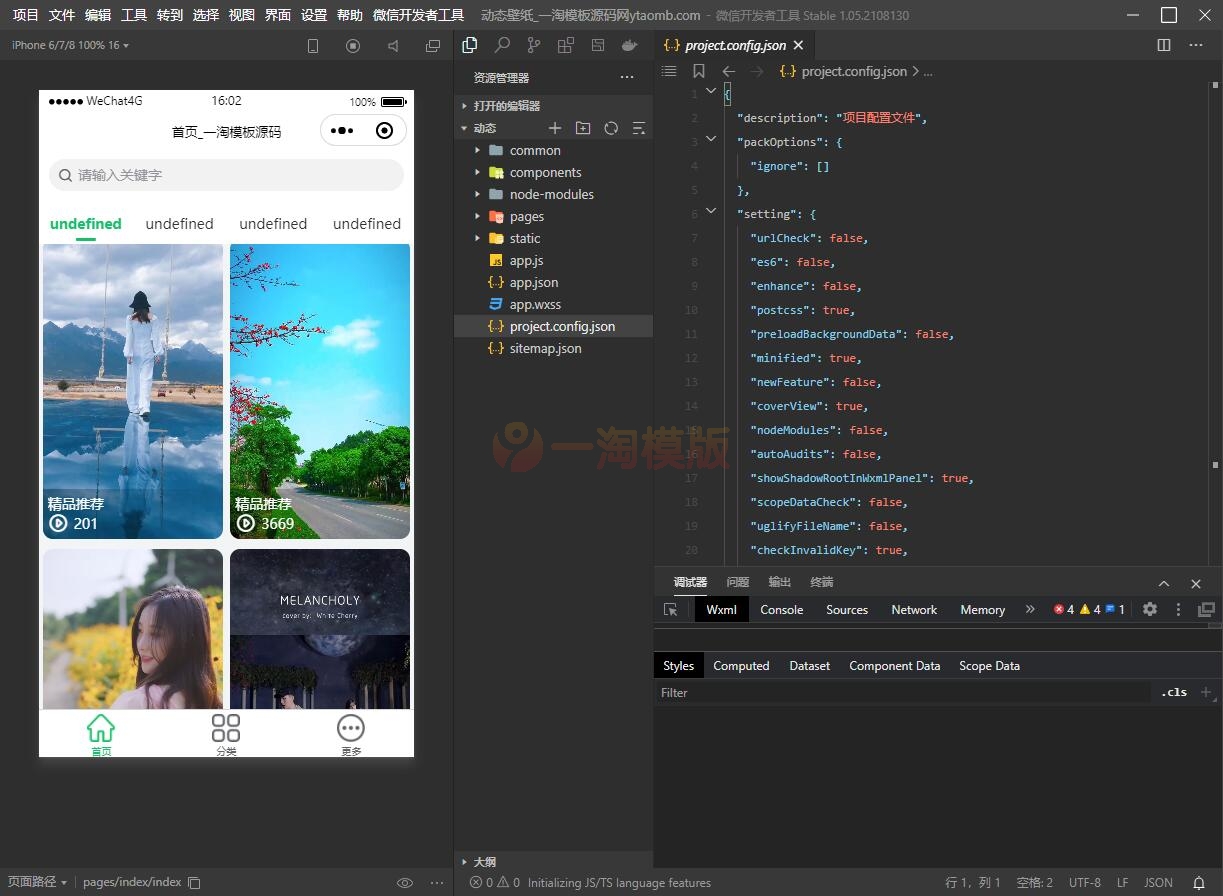Toggle the preview eye icon in simulator footer
Viewport: 1223px width, 896px height.
tap(405, 882)
